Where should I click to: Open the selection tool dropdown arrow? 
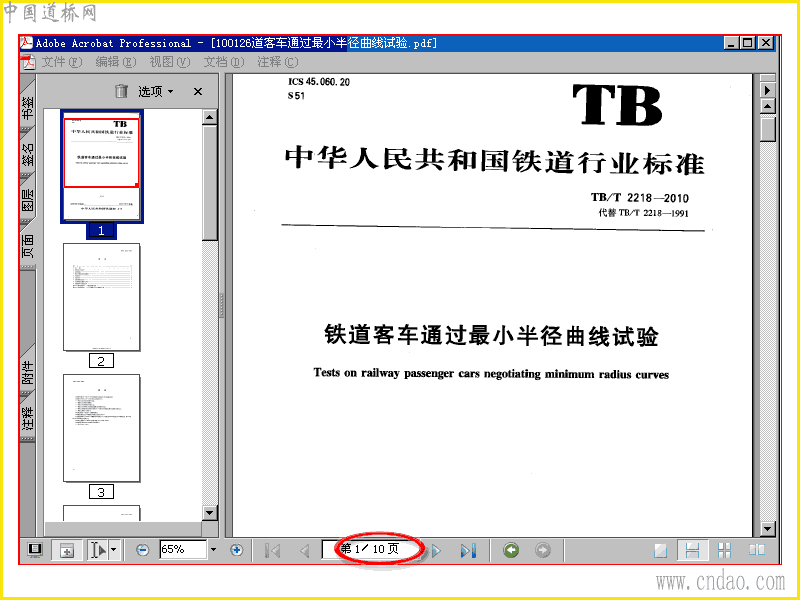pyautogui.click(x=114, y=550)
